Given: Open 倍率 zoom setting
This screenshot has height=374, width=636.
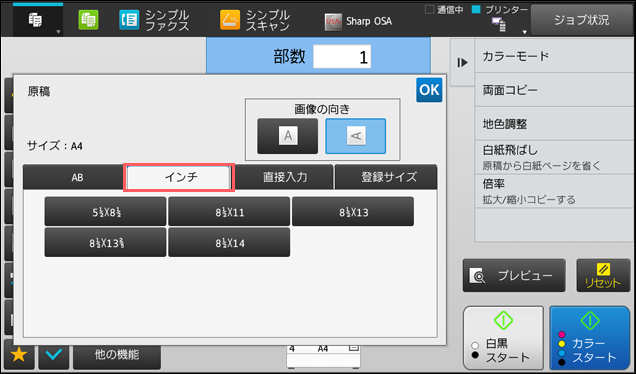Looking at the screenshot, I should click(x=554, y=191).
